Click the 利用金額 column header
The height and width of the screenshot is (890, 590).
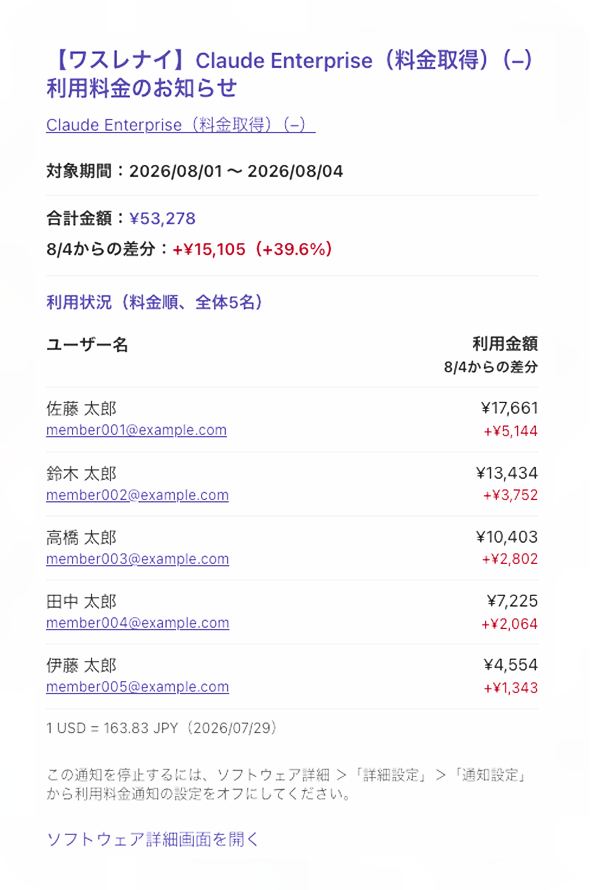click(x=505, y=343)
